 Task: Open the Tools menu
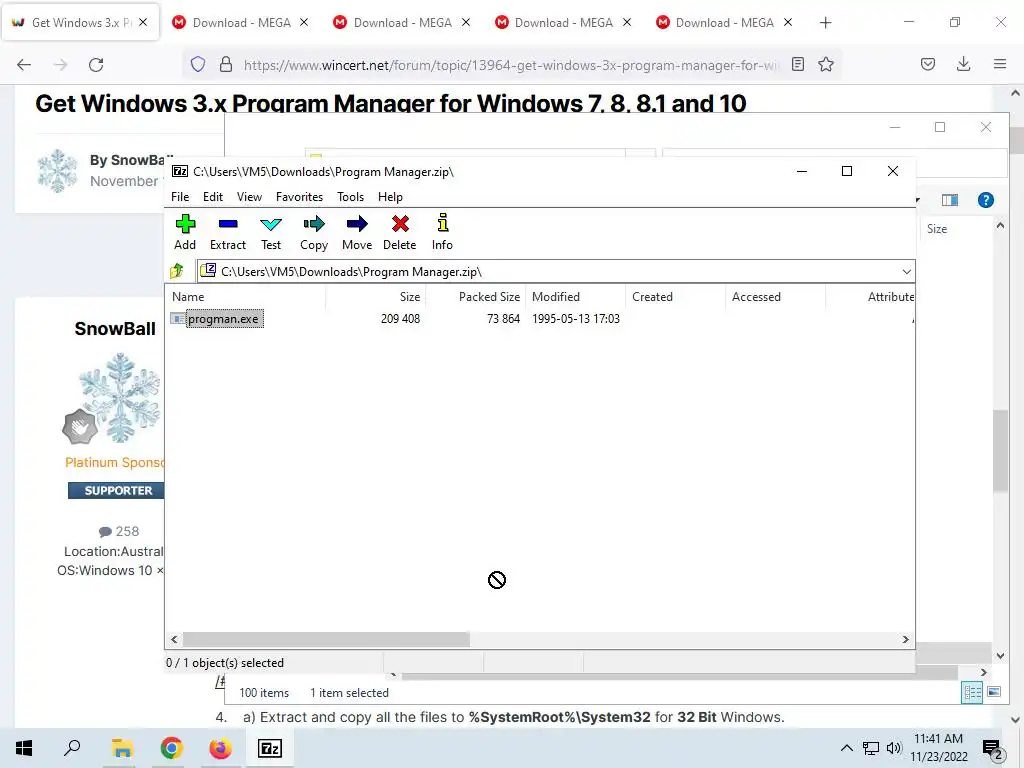[350, 197]
